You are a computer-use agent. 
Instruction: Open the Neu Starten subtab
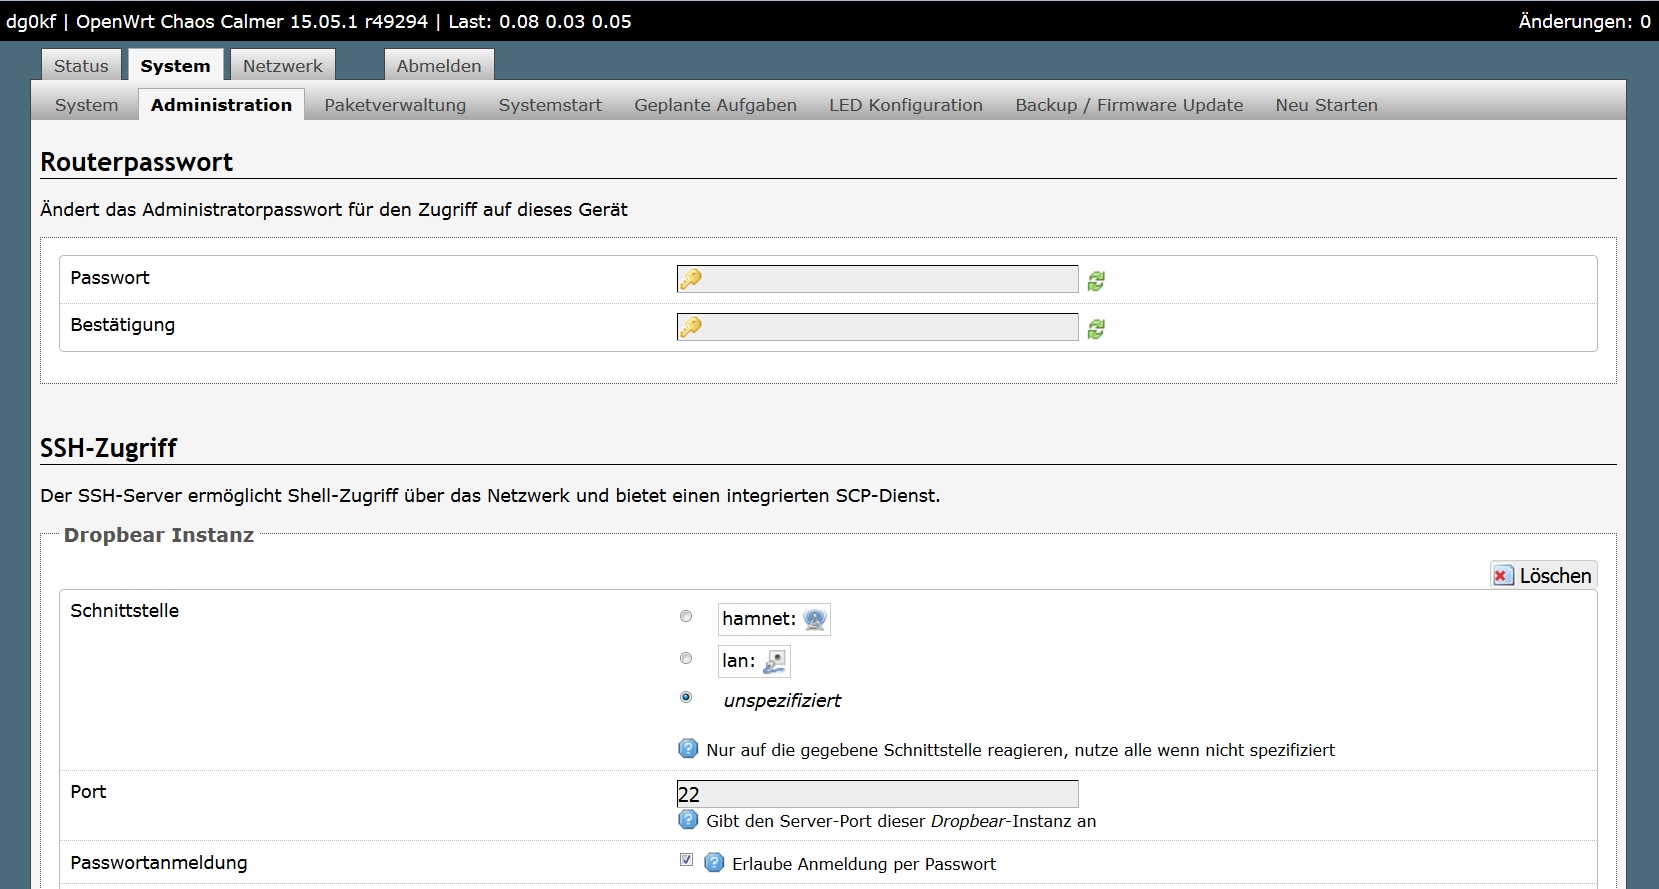coord(1326,105)
